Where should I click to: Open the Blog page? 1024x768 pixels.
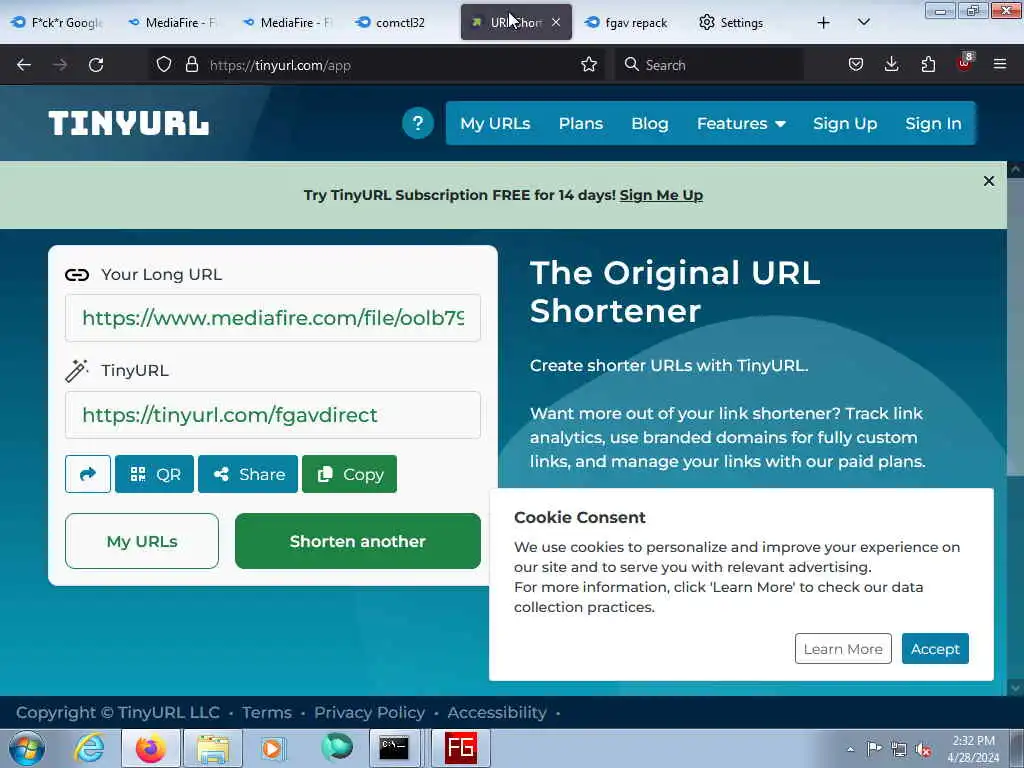point(650,123)
